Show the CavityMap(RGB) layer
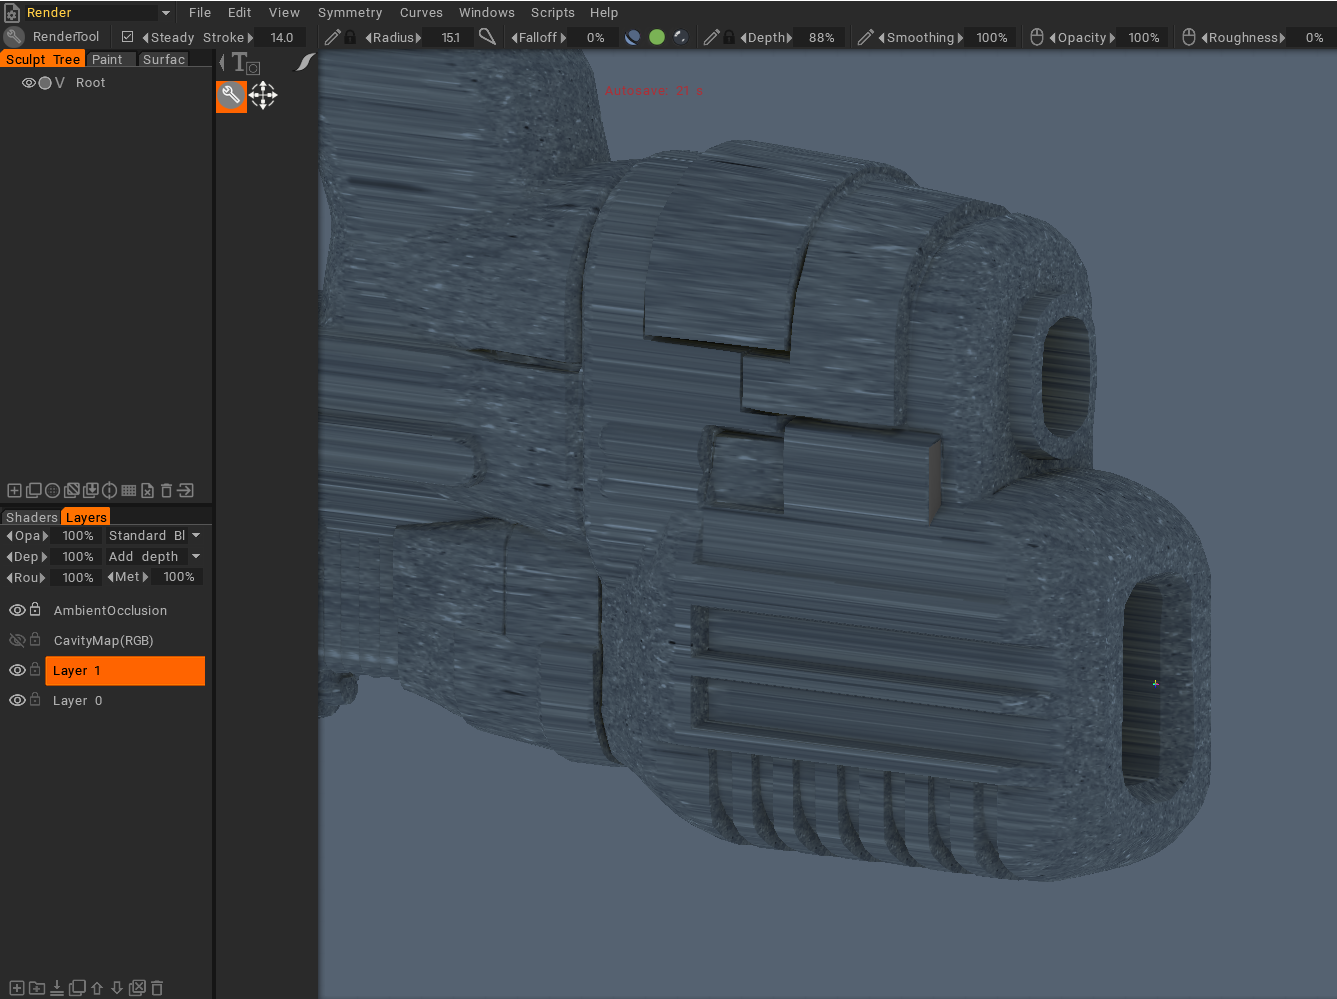This screenshot has height=999, width=1337. 17,640
